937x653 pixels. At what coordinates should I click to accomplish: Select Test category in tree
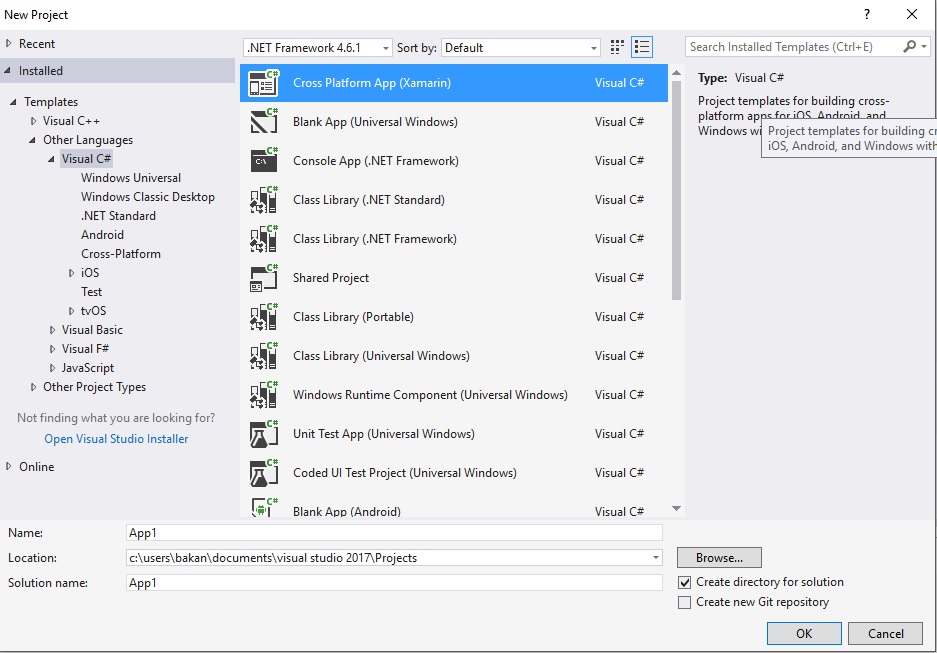(91, 292)
